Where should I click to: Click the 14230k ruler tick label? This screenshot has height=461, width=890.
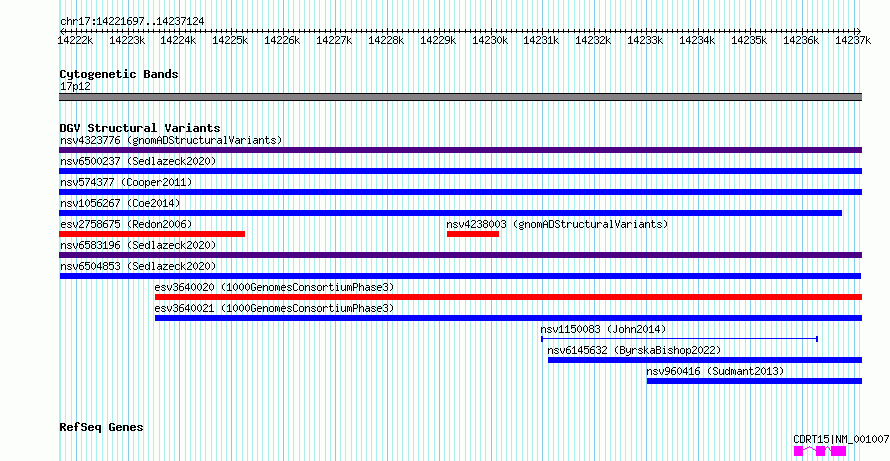click(490, 40)
